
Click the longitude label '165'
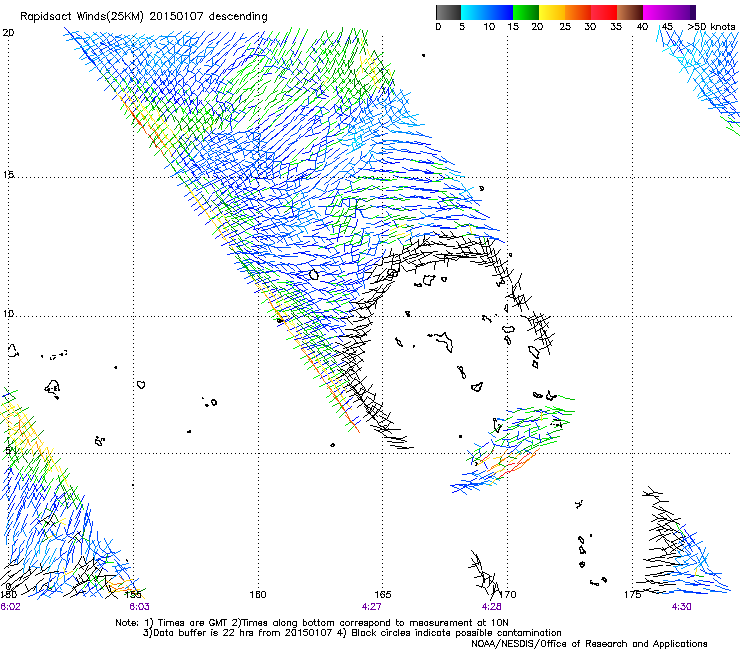(383, 594)
